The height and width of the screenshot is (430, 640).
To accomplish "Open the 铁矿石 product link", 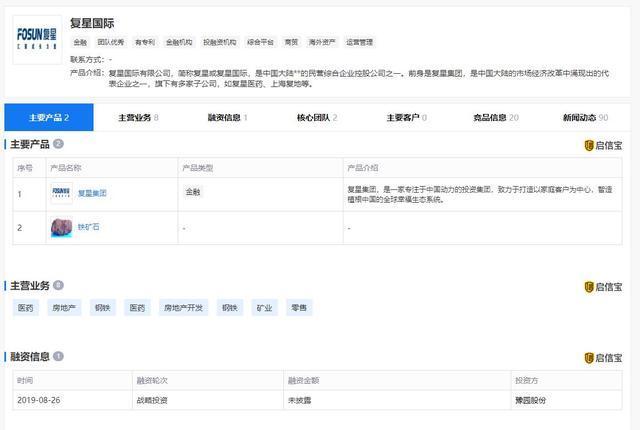I will click(x=89, y=227).
